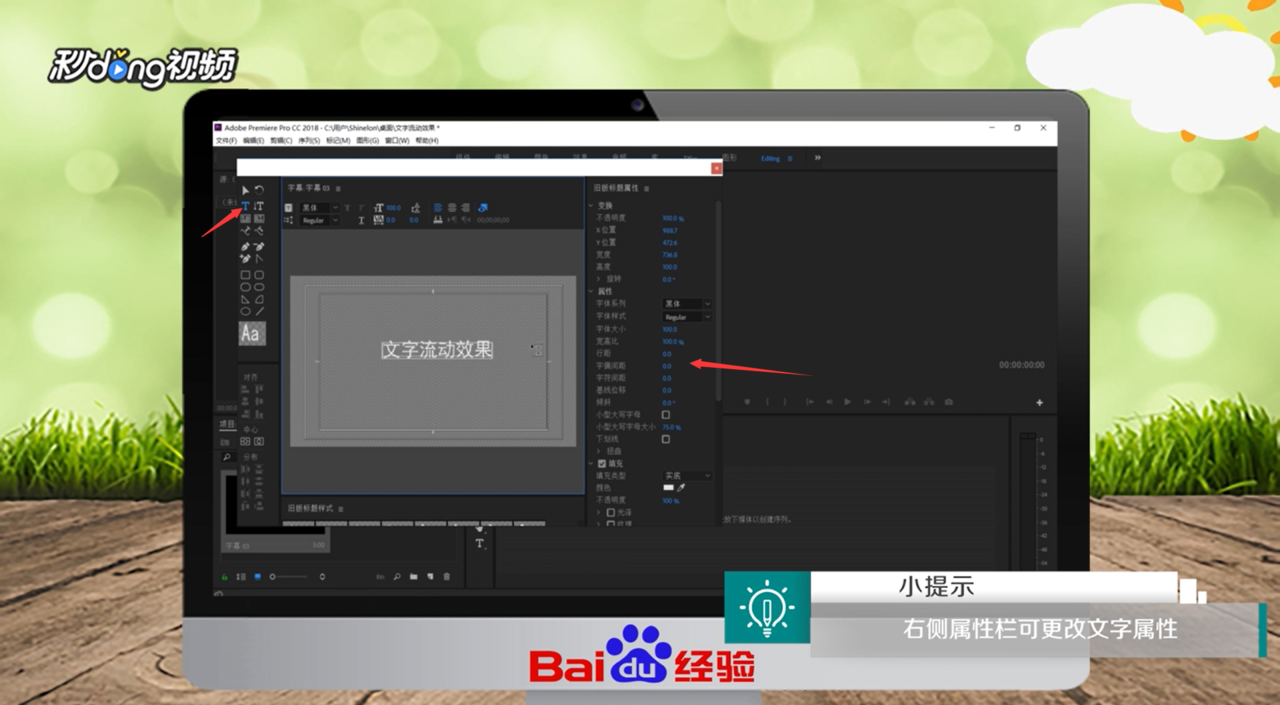Open 旧版标题属性 panel menu icon

click(646, 188)
